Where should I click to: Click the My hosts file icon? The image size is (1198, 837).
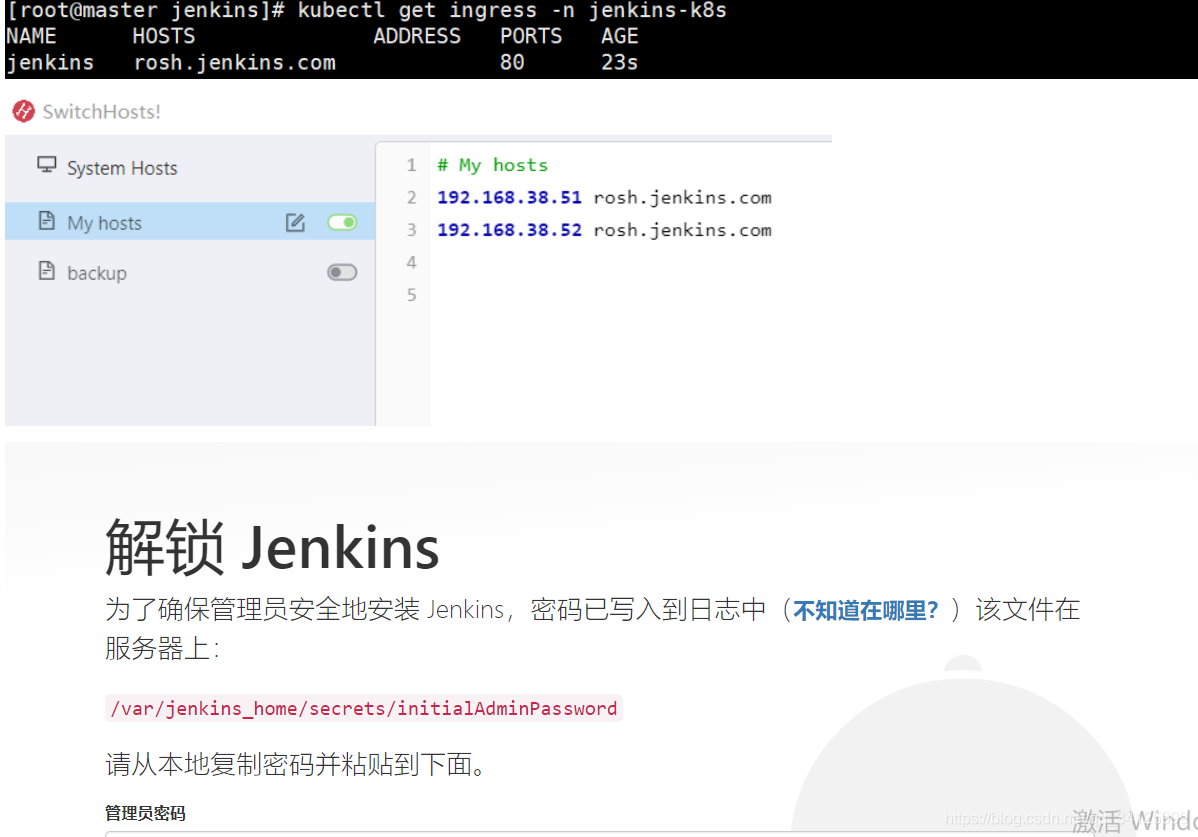pos(47,221)
